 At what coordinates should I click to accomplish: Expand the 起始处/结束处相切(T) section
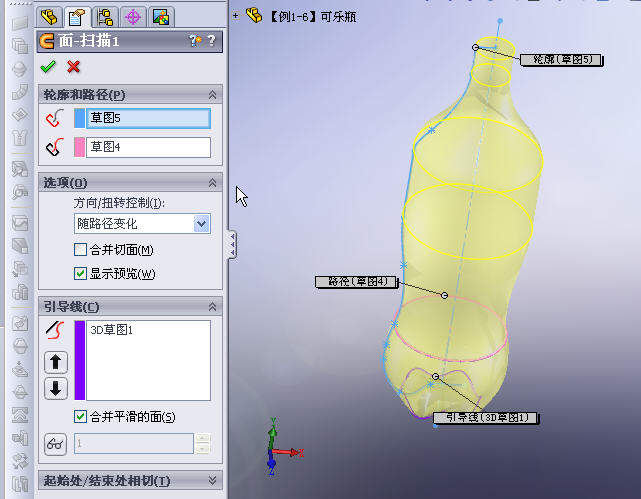pos(212,480)
